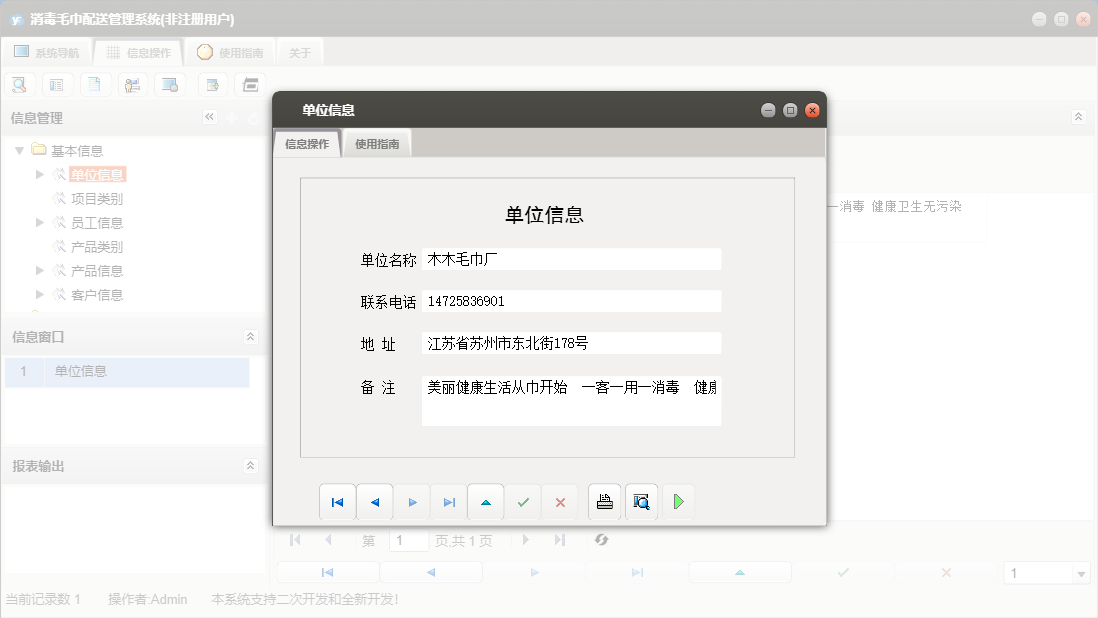Open the page number dropdown at bottom right
Screen dimensions: 1098x618
1083,572
